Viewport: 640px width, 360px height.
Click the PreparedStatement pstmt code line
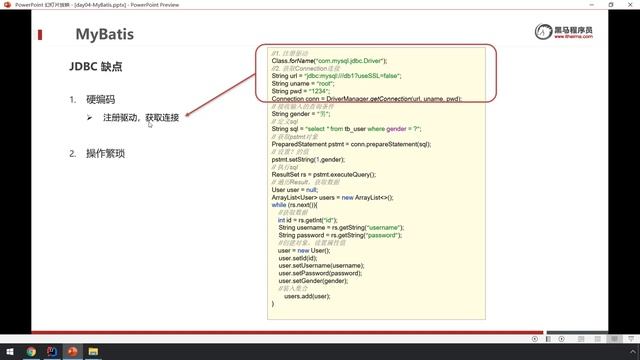click(x=351, y=144)
